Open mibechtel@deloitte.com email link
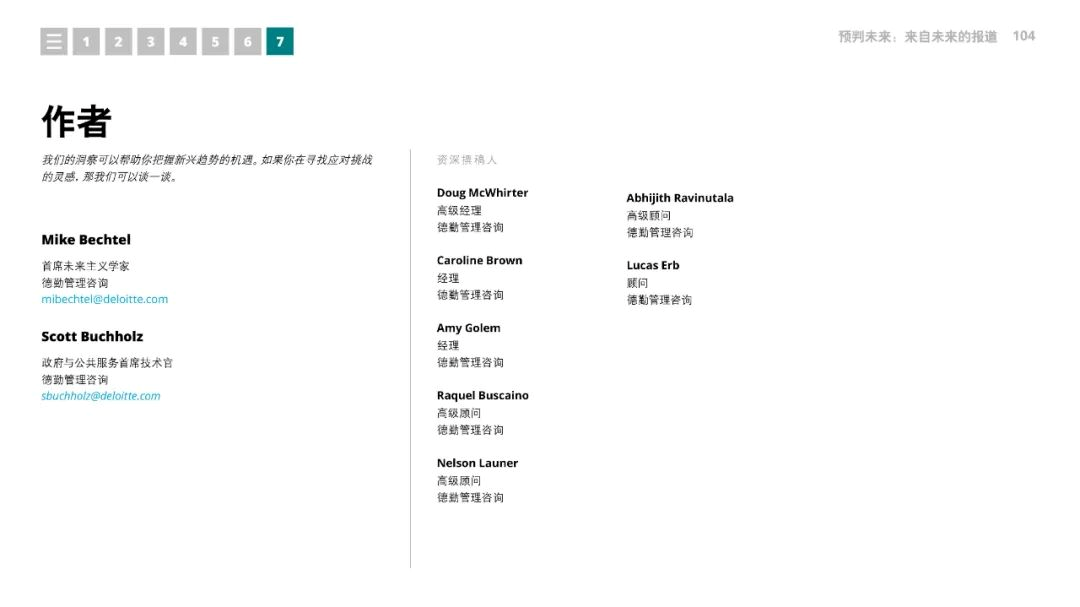The height and width of the screenshot is (607, 1080). point(105,299)
